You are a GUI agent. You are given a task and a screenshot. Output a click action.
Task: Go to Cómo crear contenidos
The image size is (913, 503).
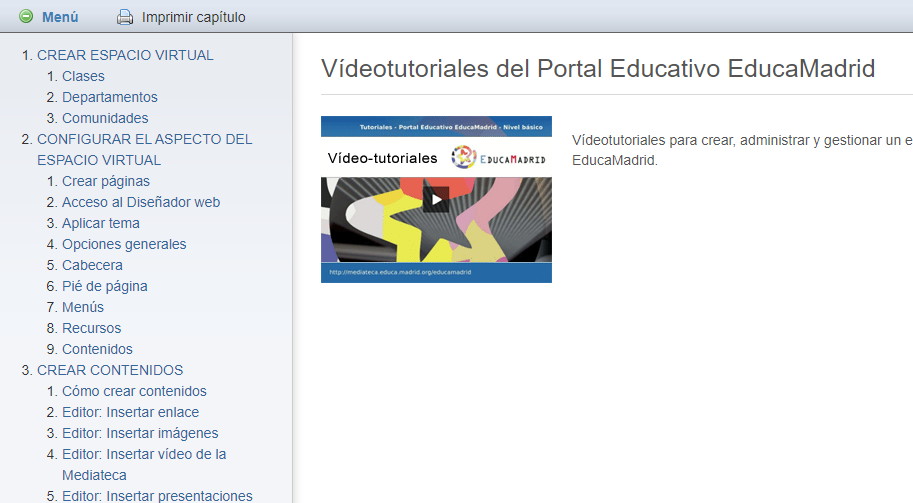click(x=135, y=391)
